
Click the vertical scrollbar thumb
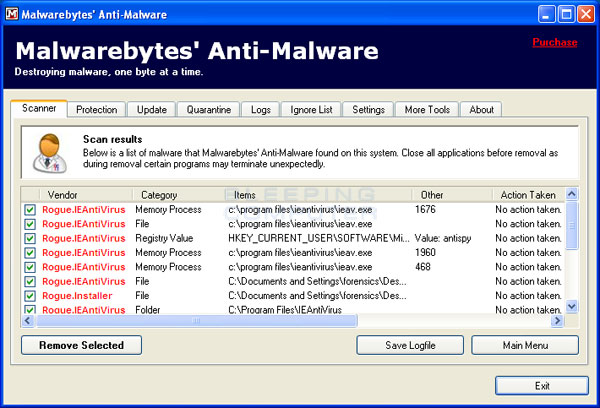[x=572, y=226]
